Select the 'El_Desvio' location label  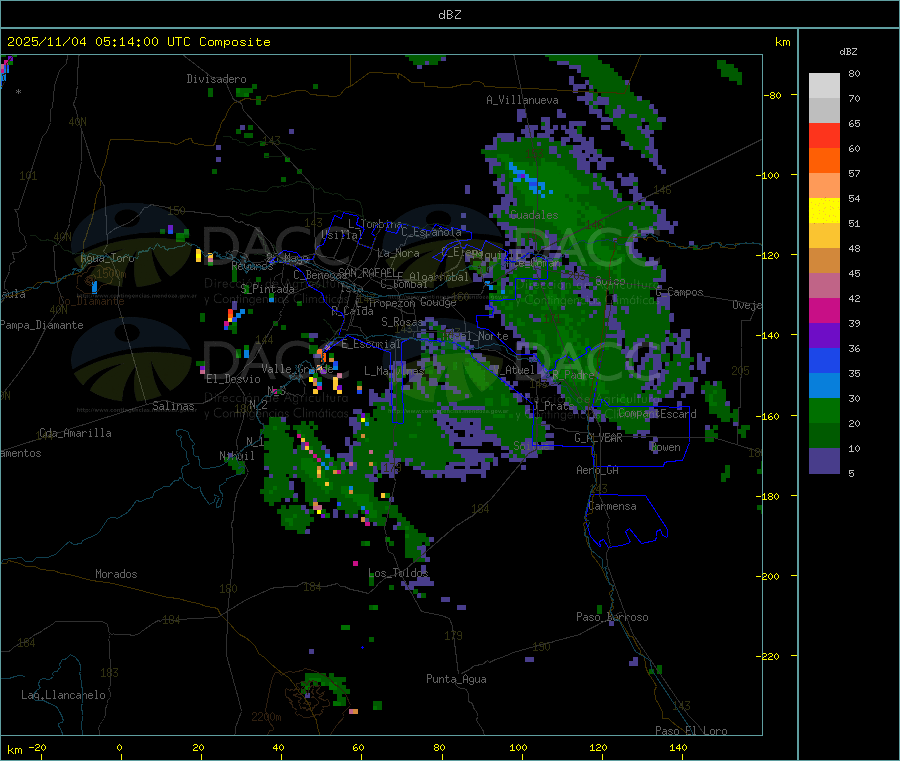[x=234, y=379]
